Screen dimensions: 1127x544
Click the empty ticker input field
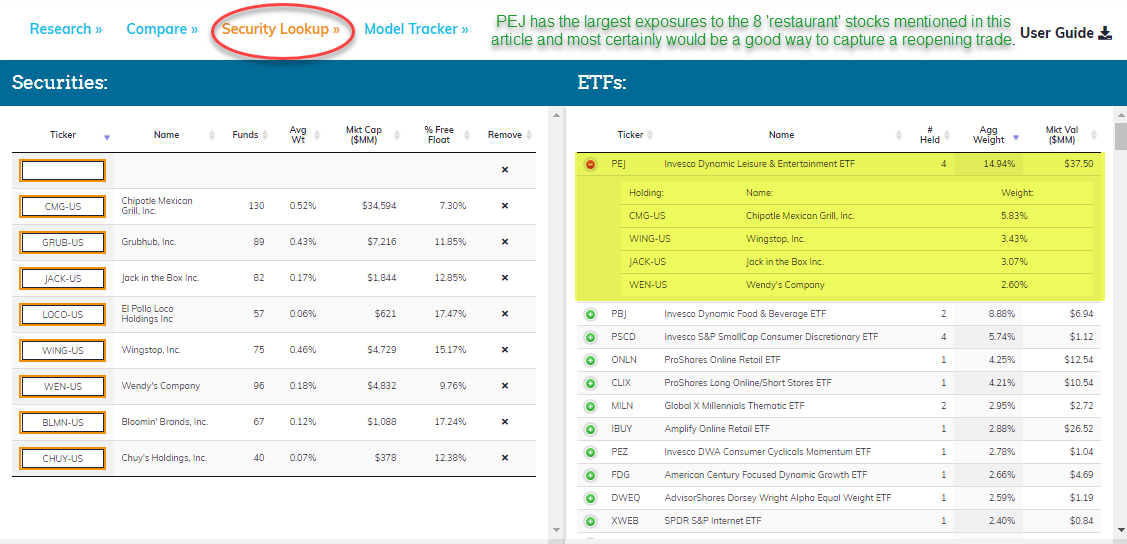click(x=63, y=170)
